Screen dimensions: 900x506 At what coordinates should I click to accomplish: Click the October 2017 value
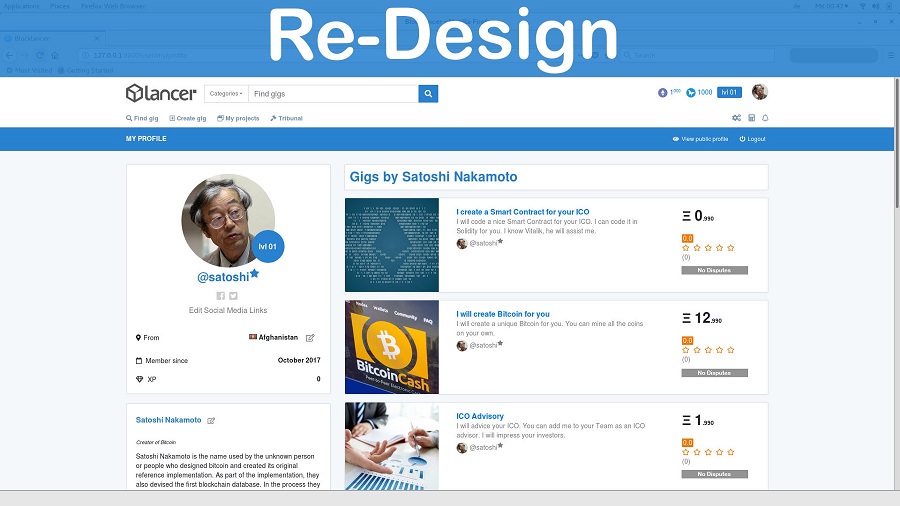coord(299,360)
